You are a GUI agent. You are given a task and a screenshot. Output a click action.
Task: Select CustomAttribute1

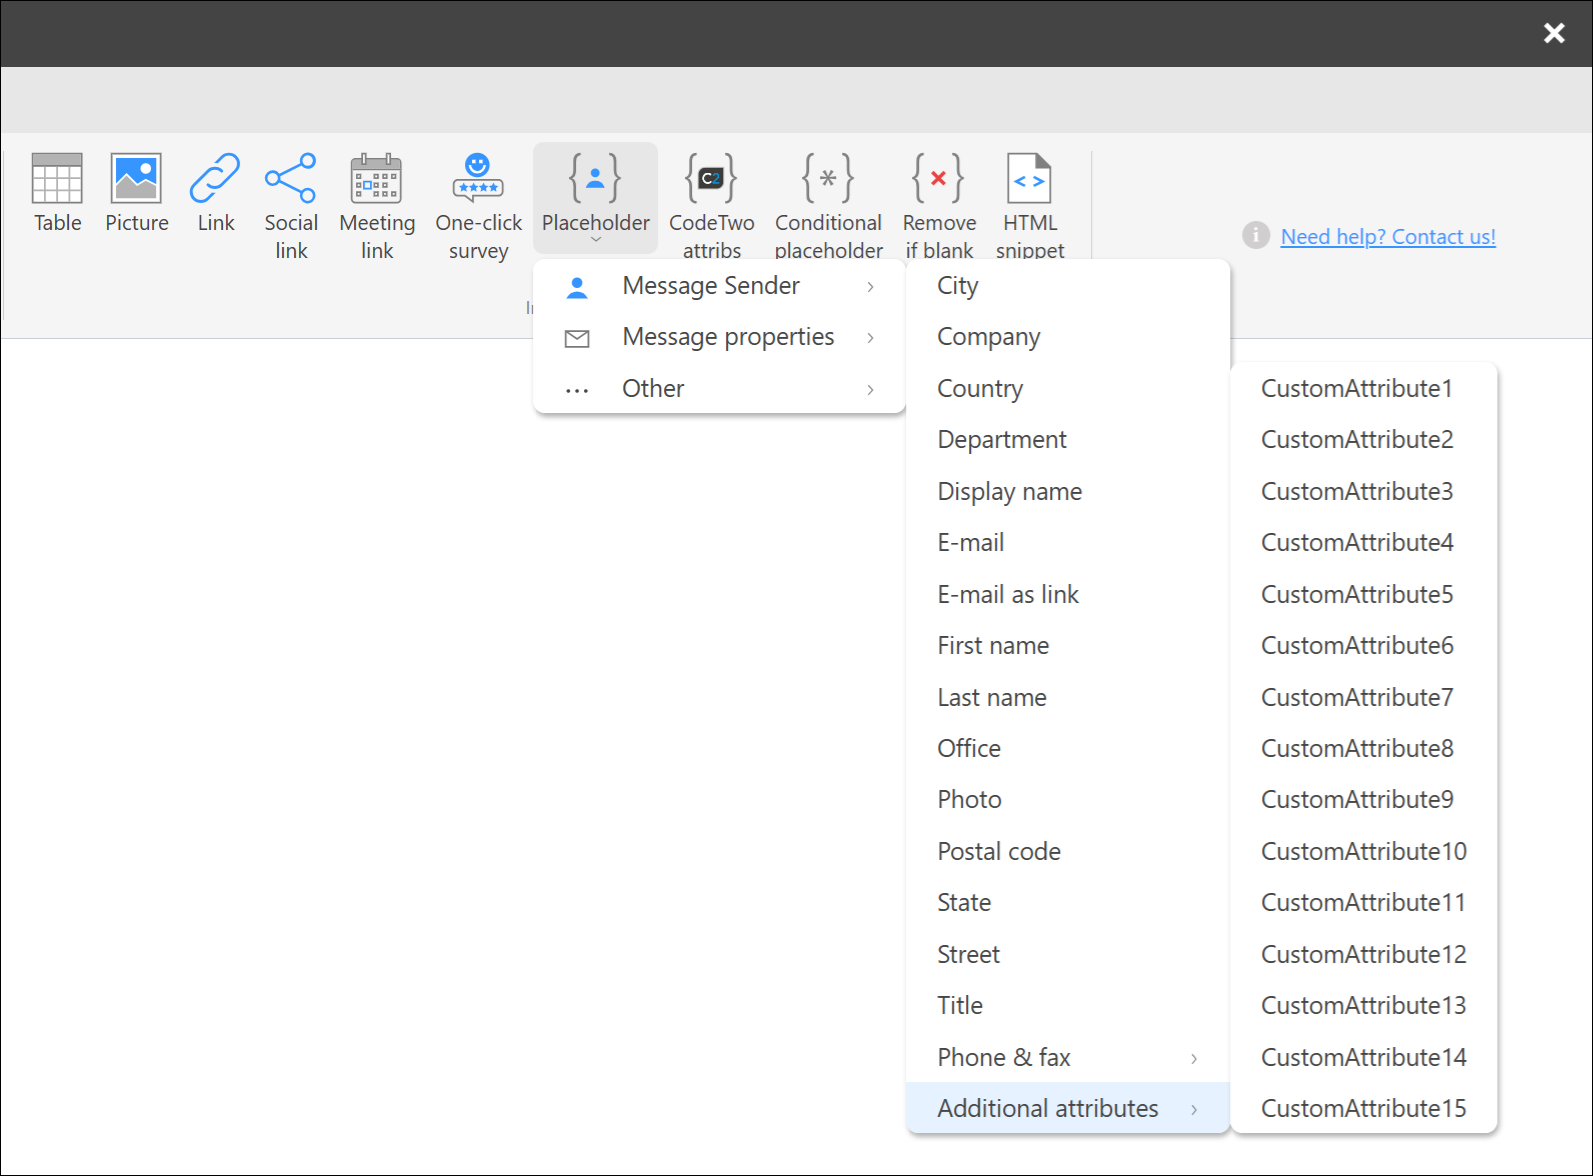1363,389
